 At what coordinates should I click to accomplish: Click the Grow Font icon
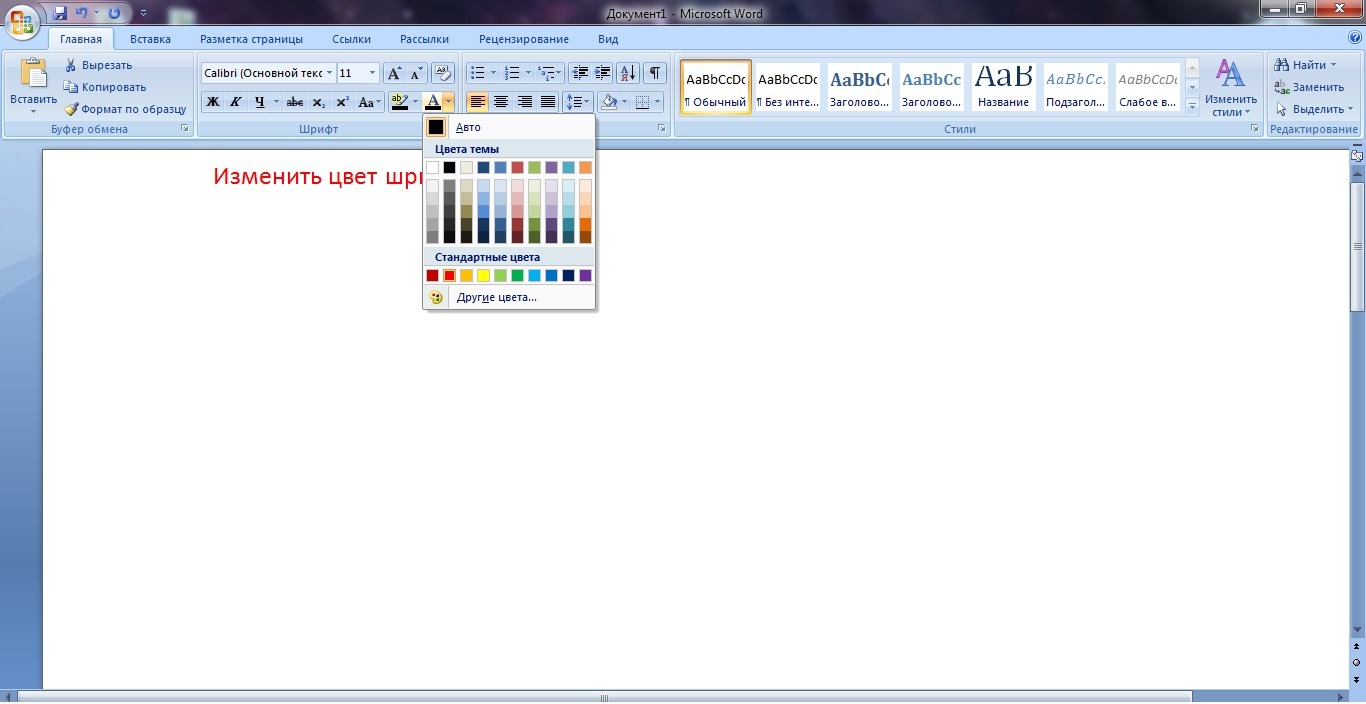394,73
